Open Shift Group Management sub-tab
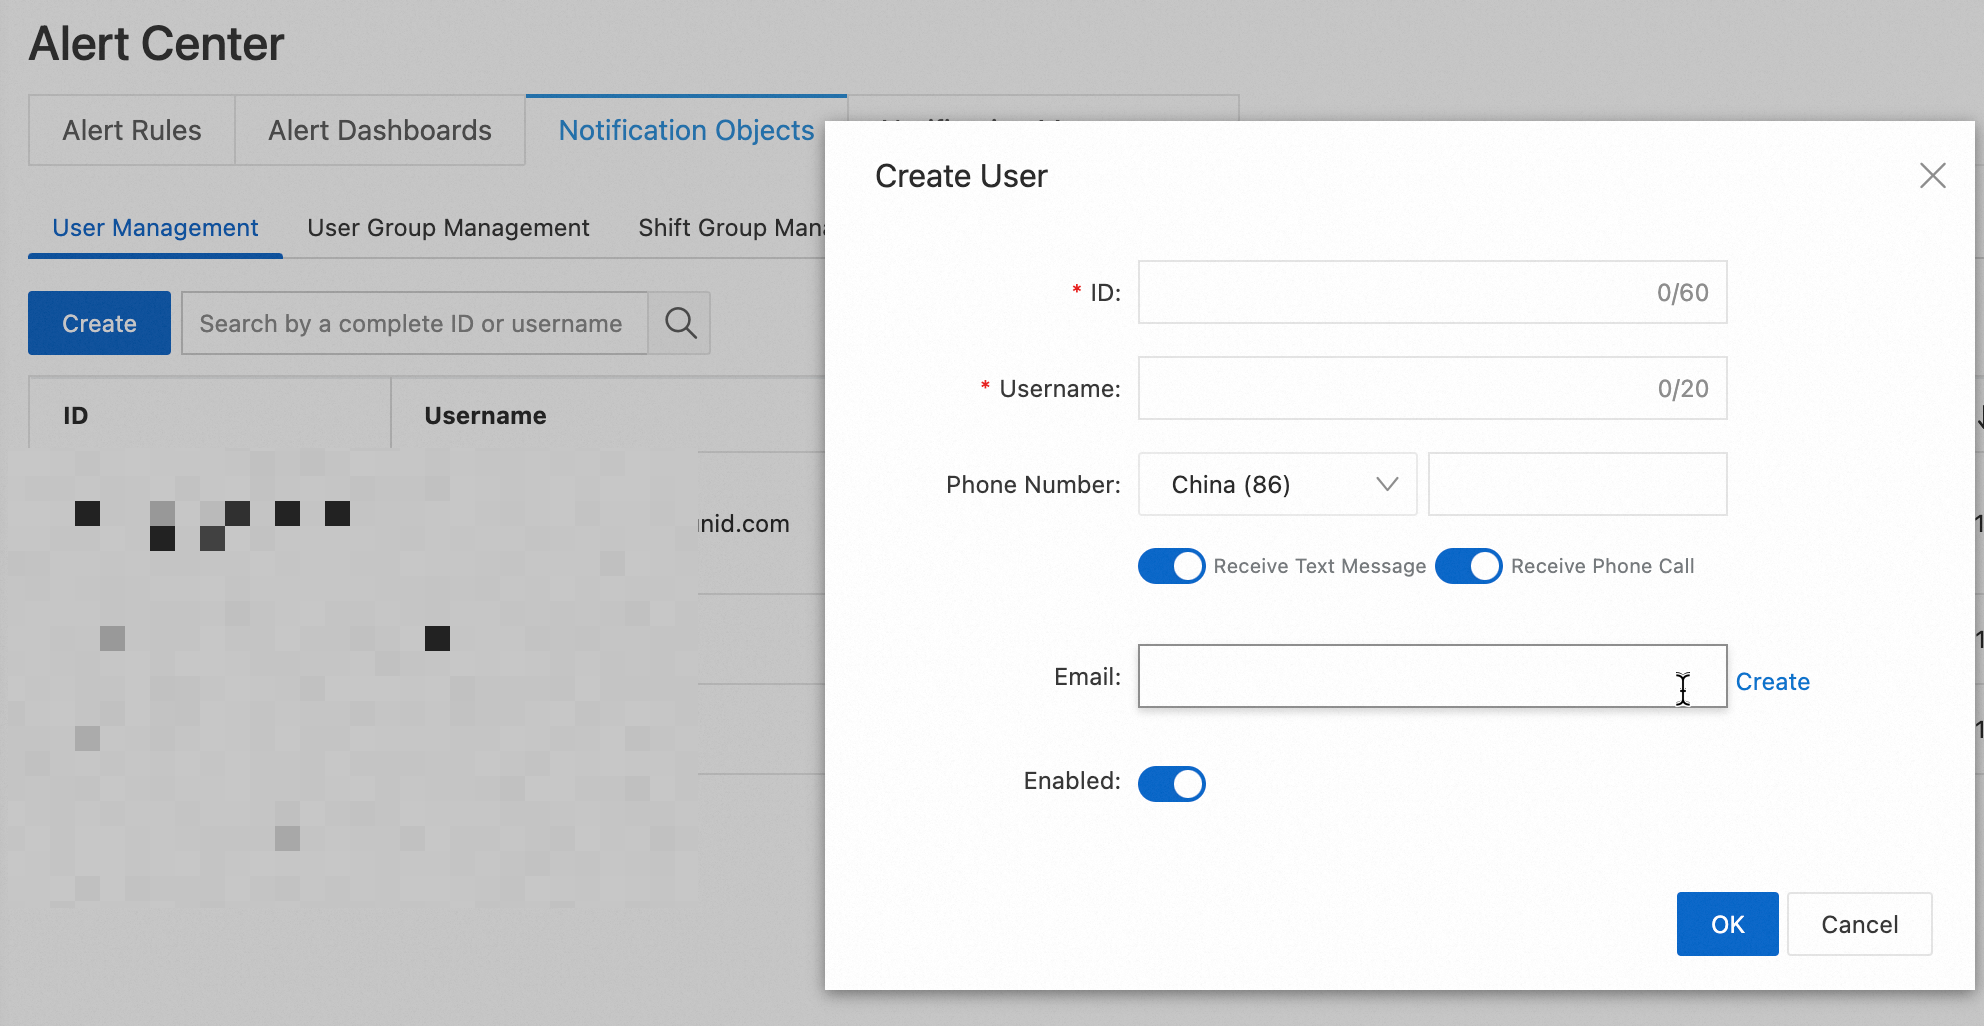The height and width of the screenshot is (1026, 1984). (731, 228)
